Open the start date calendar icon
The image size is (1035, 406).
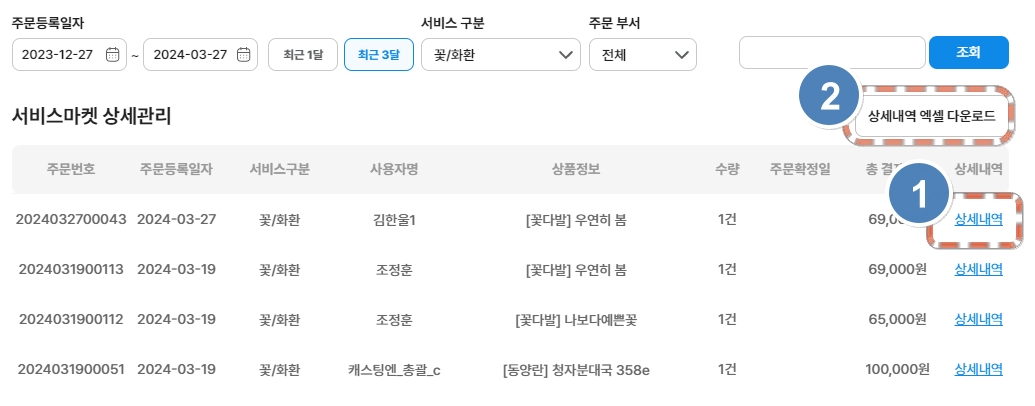(113, 54)
